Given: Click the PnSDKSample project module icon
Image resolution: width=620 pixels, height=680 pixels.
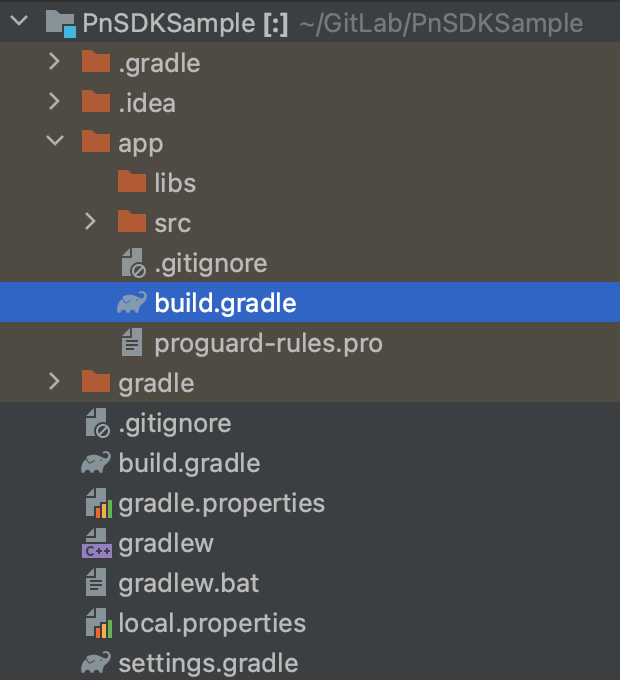Looking at the screenshot, I should coord(60,22).
